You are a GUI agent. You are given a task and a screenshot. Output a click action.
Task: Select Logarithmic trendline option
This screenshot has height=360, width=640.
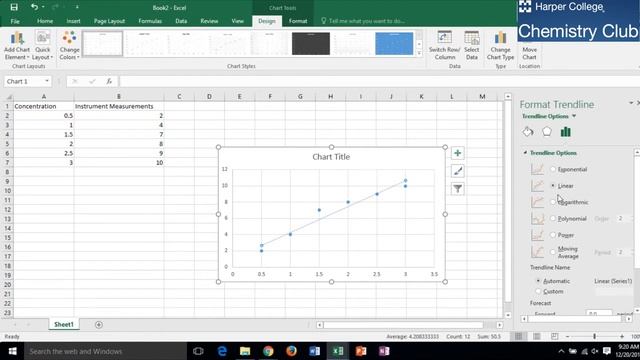point(553,202)
